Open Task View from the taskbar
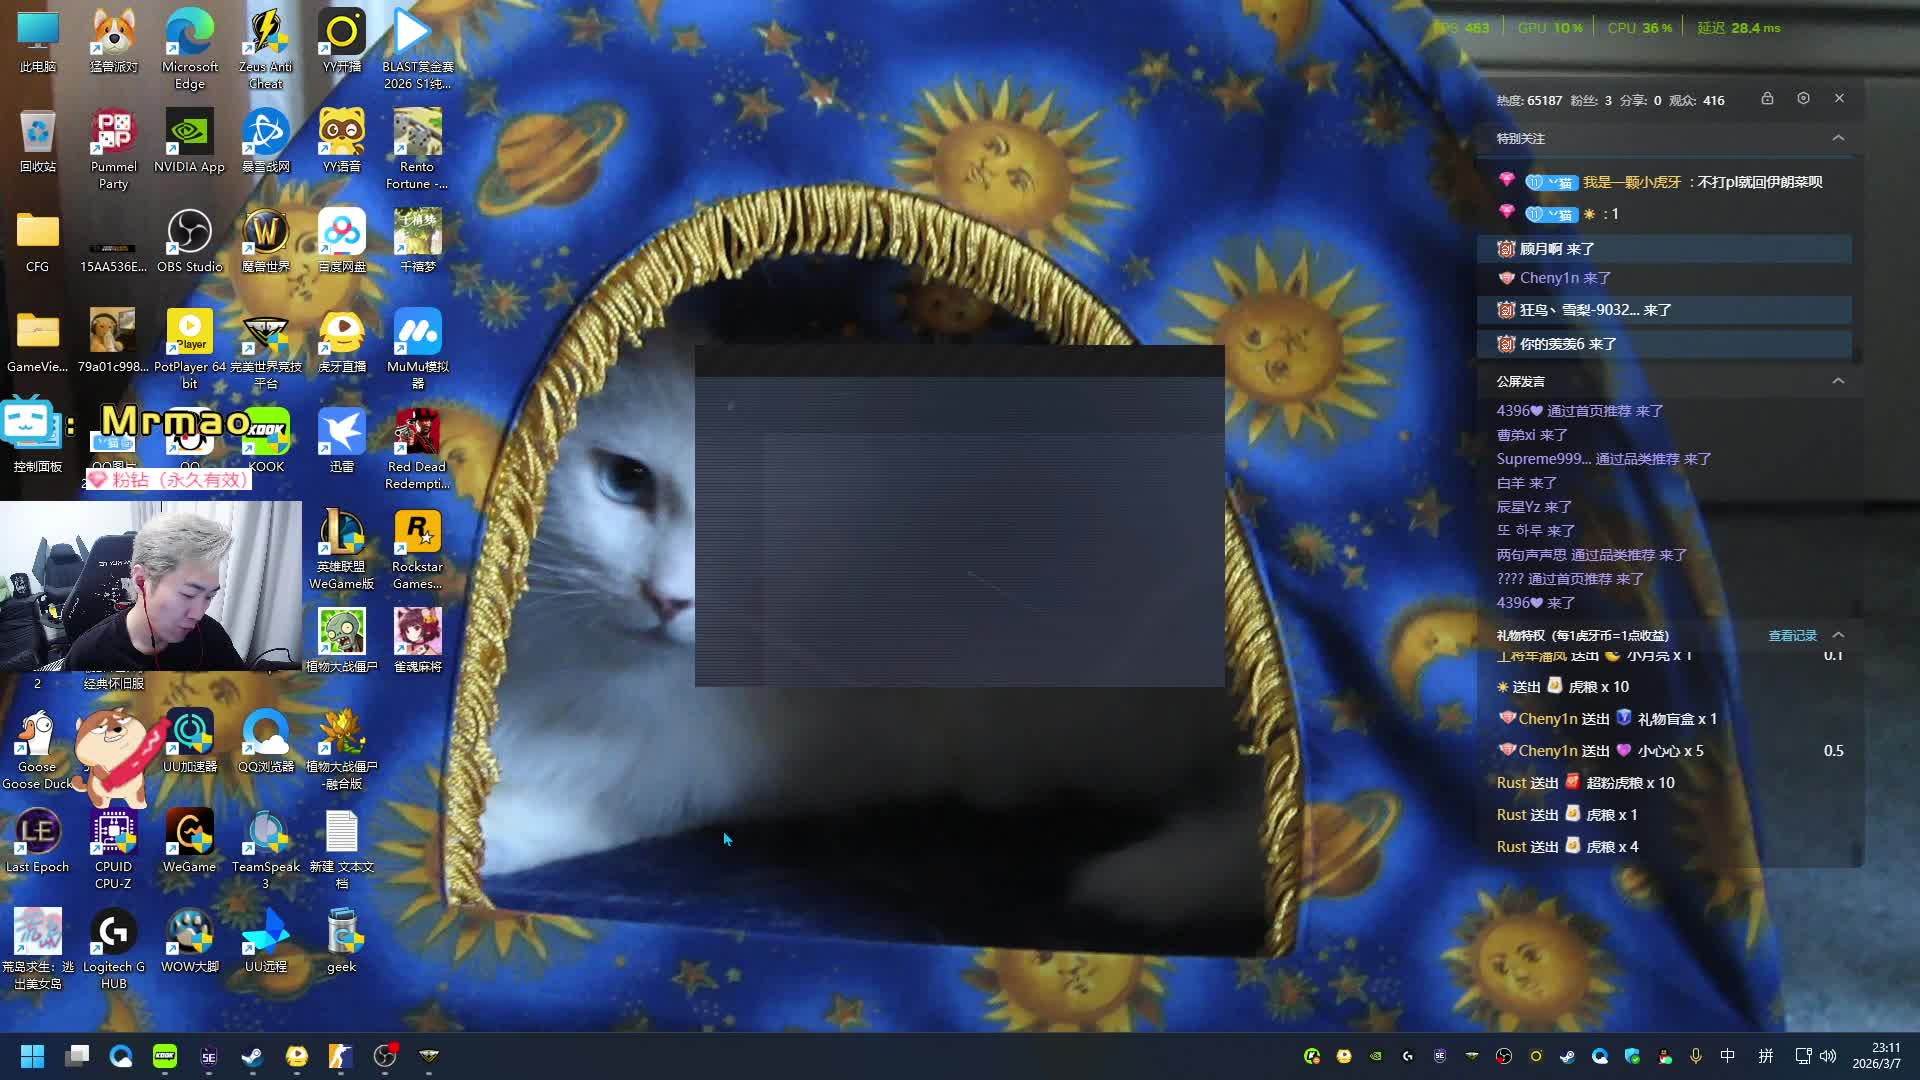The image size is (1920, 1080). point(77,1056)
